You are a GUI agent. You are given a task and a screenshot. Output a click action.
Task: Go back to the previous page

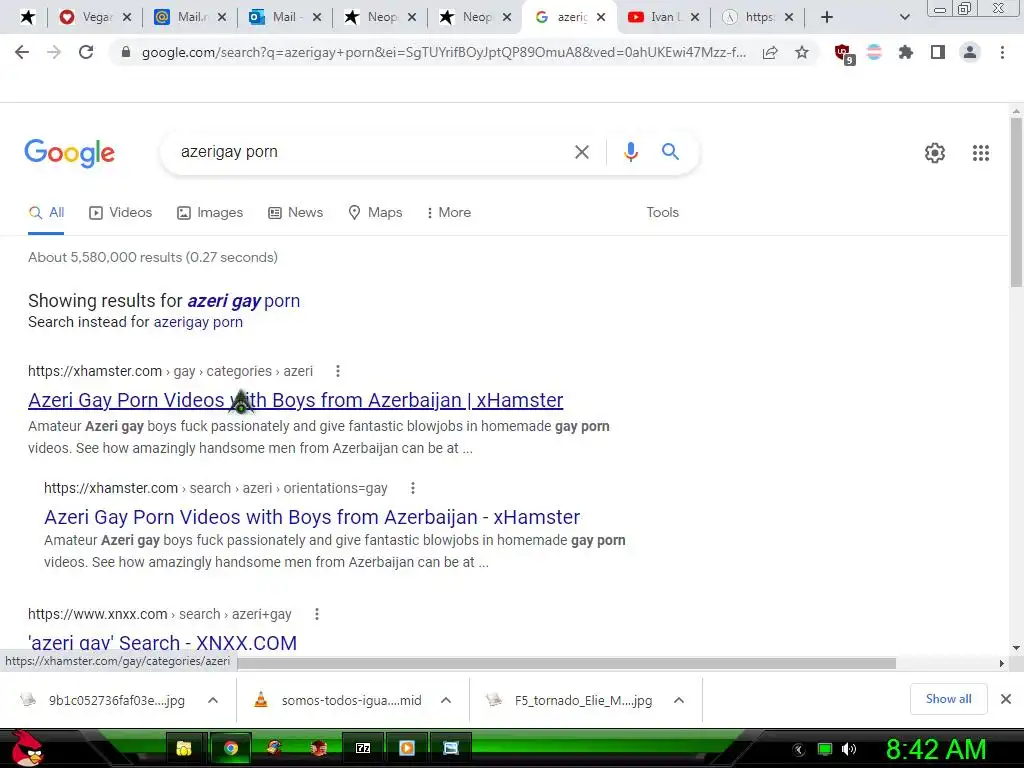pos(22,52)
